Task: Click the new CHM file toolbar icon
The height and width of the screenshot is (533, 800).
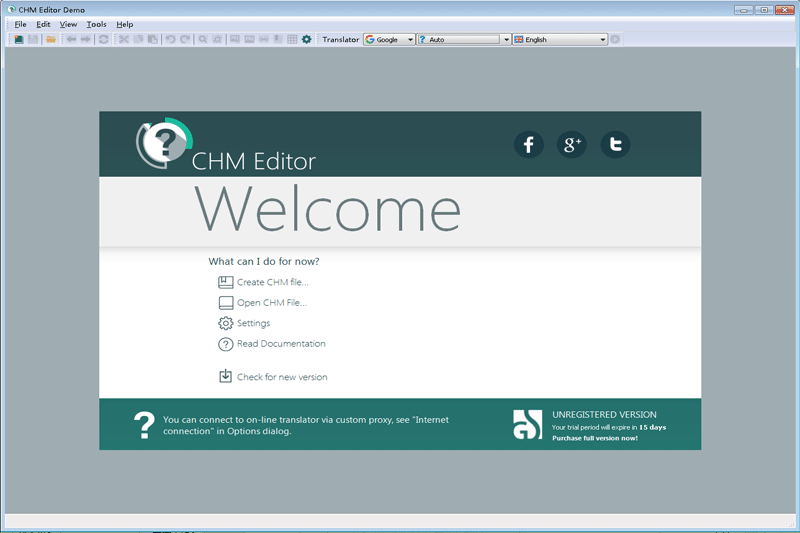Action: tap(19, 39)
